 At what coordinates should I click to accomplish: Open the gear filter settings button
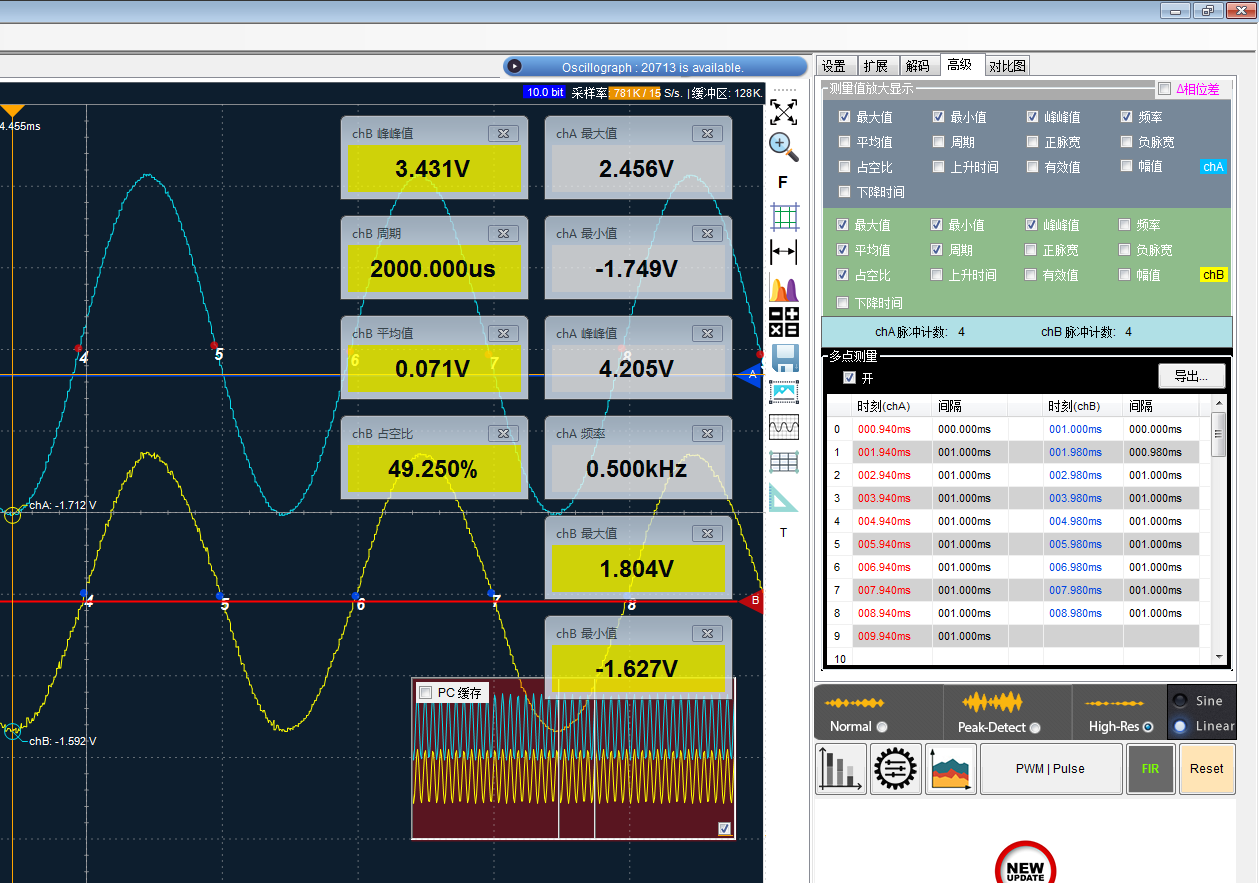coord(895,768)
